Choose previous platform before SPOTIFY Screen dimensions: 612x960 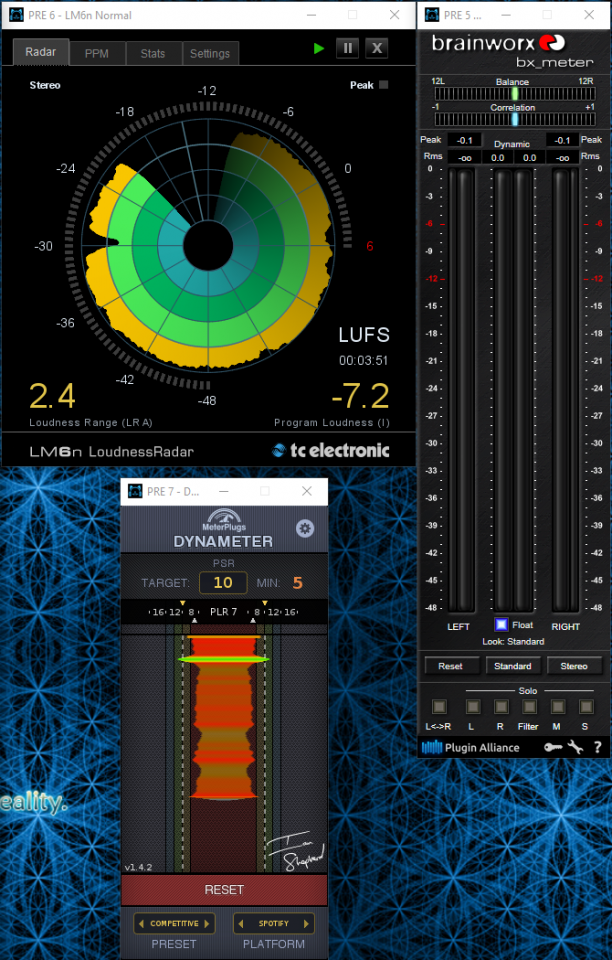241,923
